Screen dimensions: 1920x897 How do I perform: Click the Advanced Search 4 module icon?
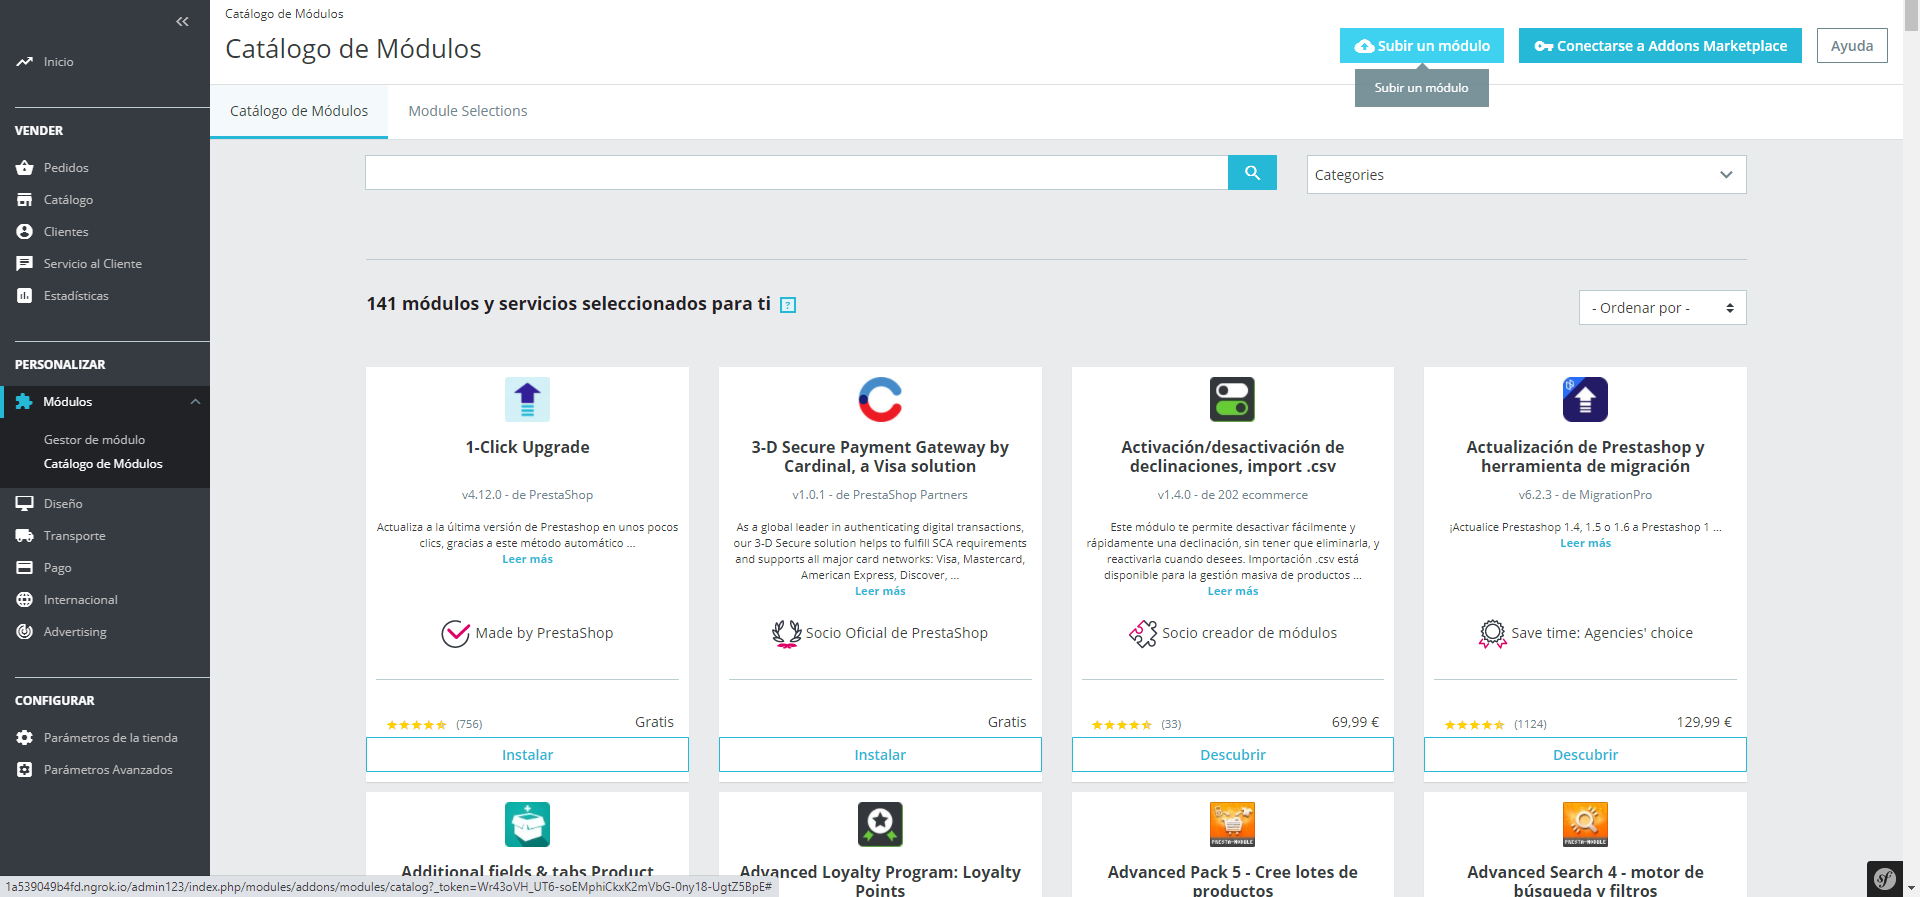(1585, 824)
